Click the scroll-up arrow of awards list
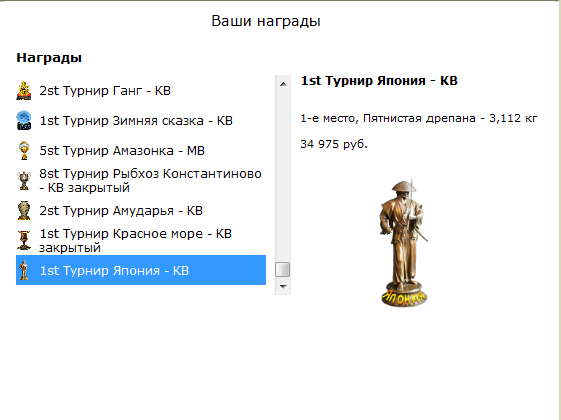The height and width of the screenshot is (420, 561). pyautogui.click(x=283, y=84)
